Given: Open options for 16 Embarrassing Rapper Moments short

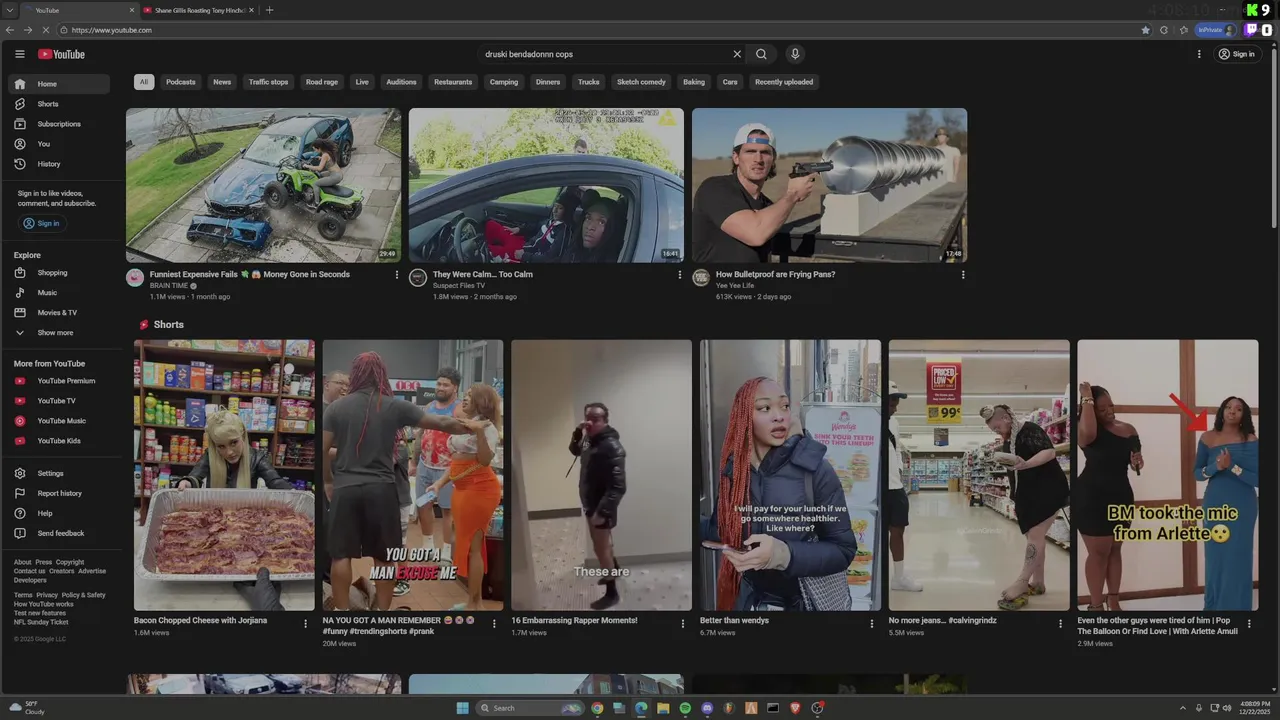Looking at the screenshot, I should click(683, 623).
